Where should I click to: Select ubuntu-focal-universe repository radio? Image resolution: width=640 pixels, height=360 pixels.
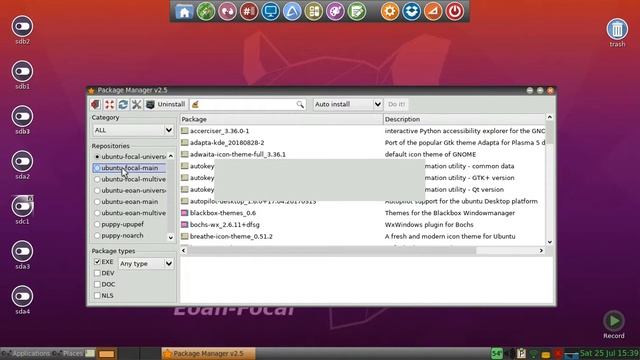tap(97, 157)
